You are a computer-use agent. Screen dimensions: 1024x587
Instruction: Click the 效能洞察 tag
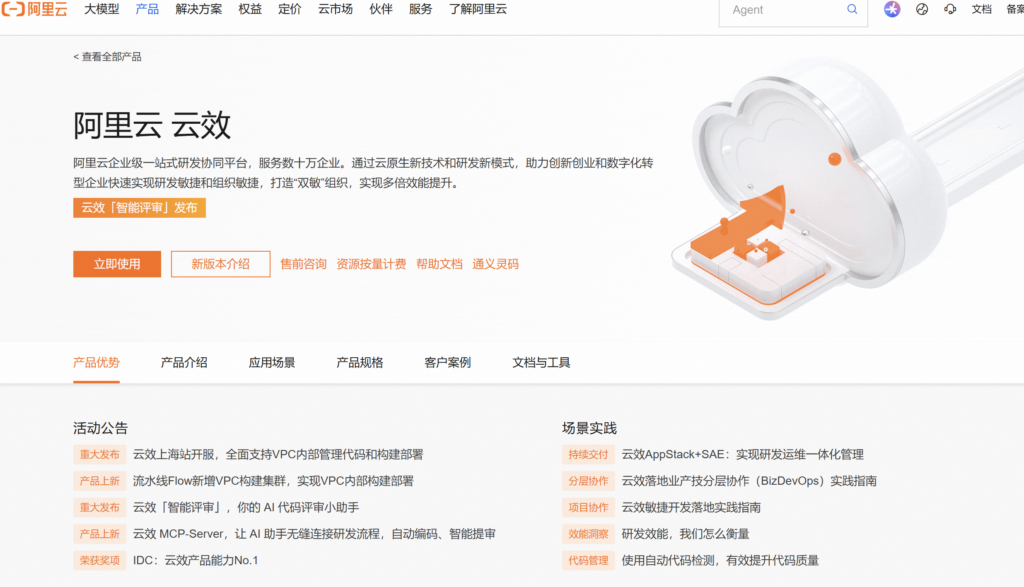[588, 534]
